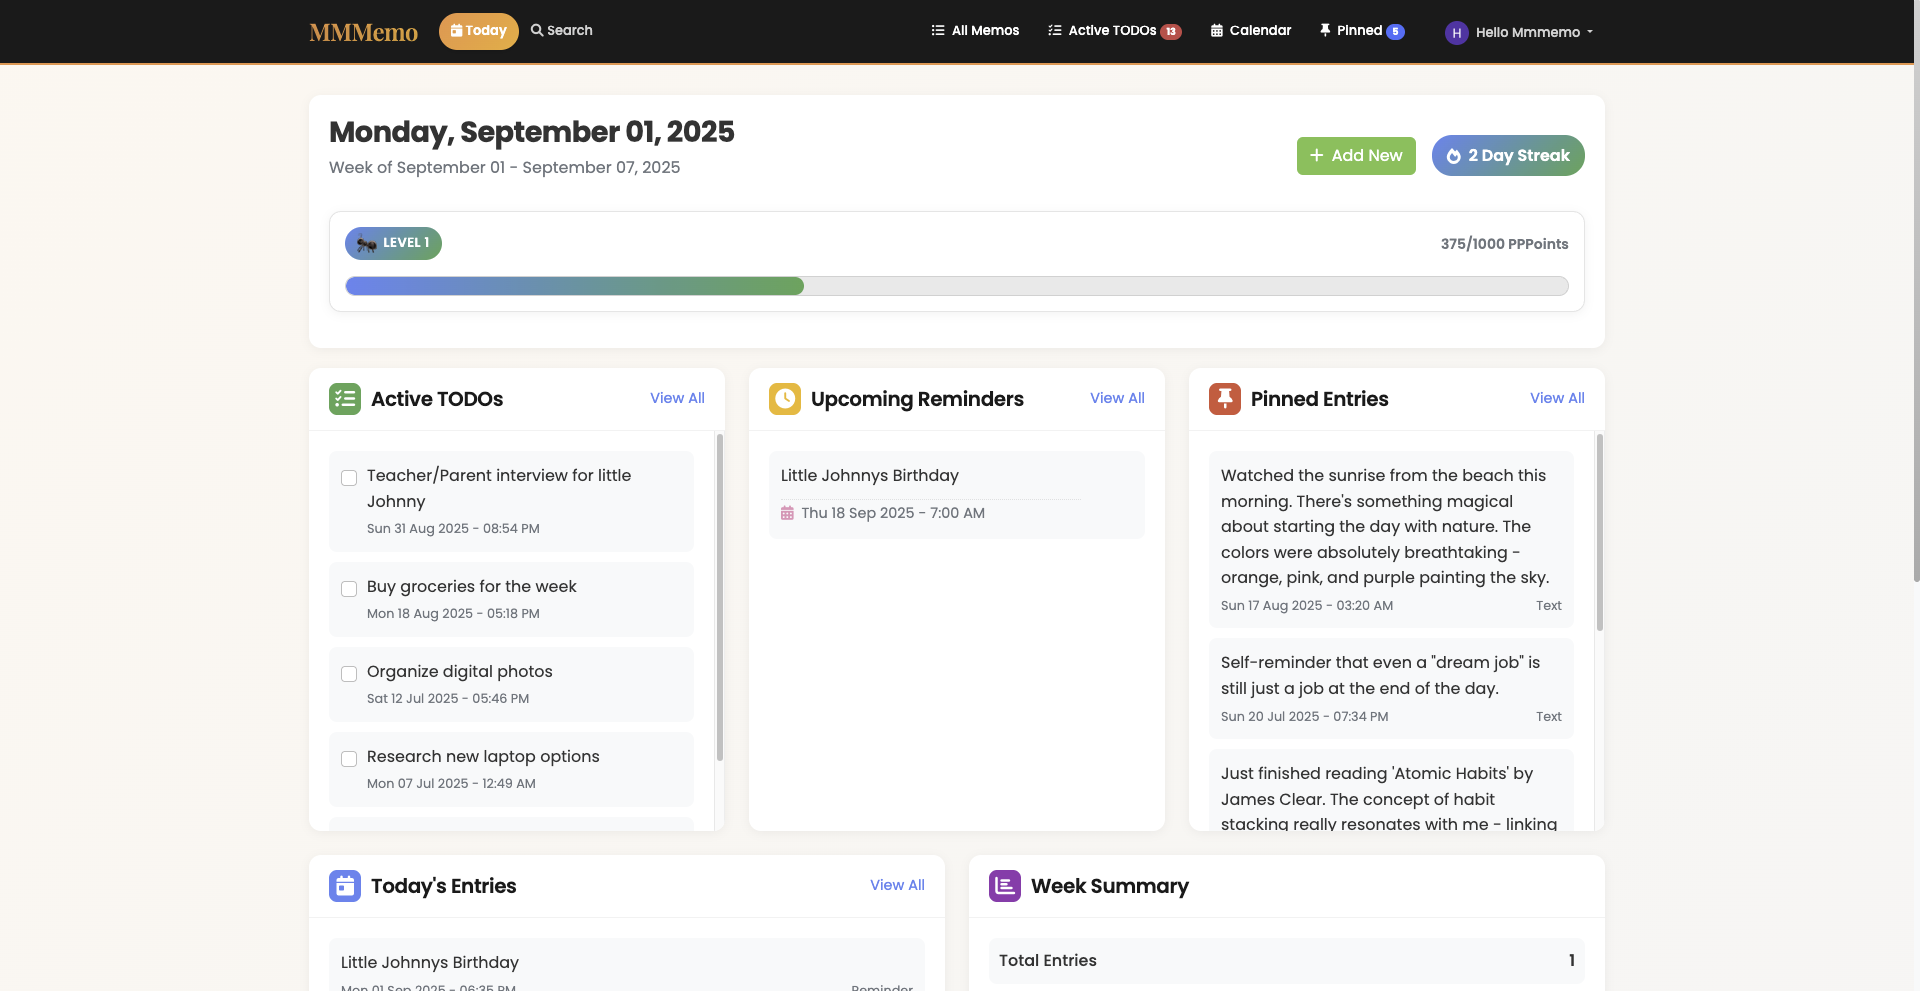
Task: Mark Organize digital photos as done
Action: click(349, 674)
